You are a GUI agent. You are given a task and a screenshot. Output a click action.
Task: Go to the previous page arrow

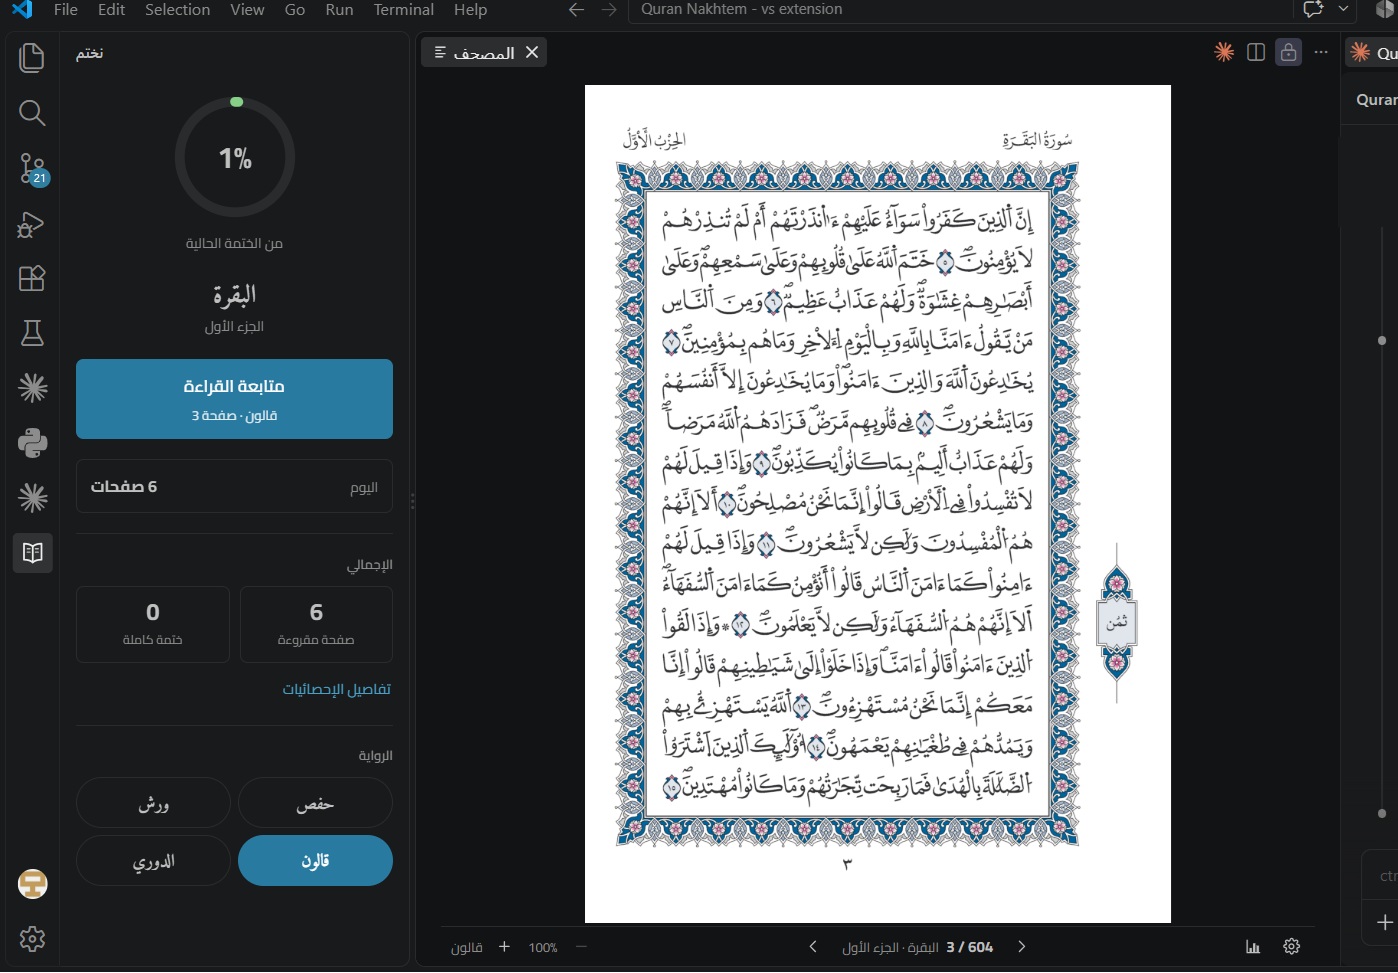pos(813,947)
